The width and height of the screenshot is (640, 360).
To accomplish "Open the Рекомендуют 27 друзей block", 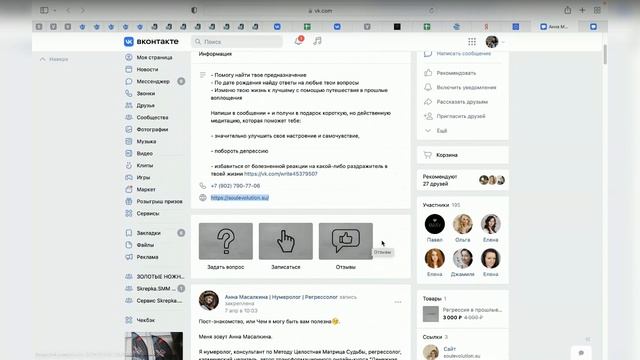I will click(x=463, y=180).
